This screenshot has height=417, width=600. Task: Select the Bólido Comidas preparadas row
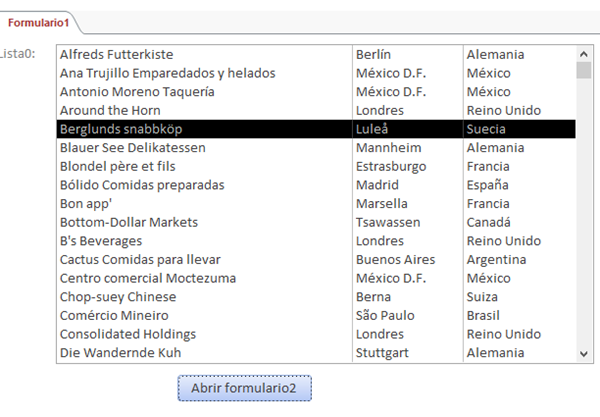[142, 185]
